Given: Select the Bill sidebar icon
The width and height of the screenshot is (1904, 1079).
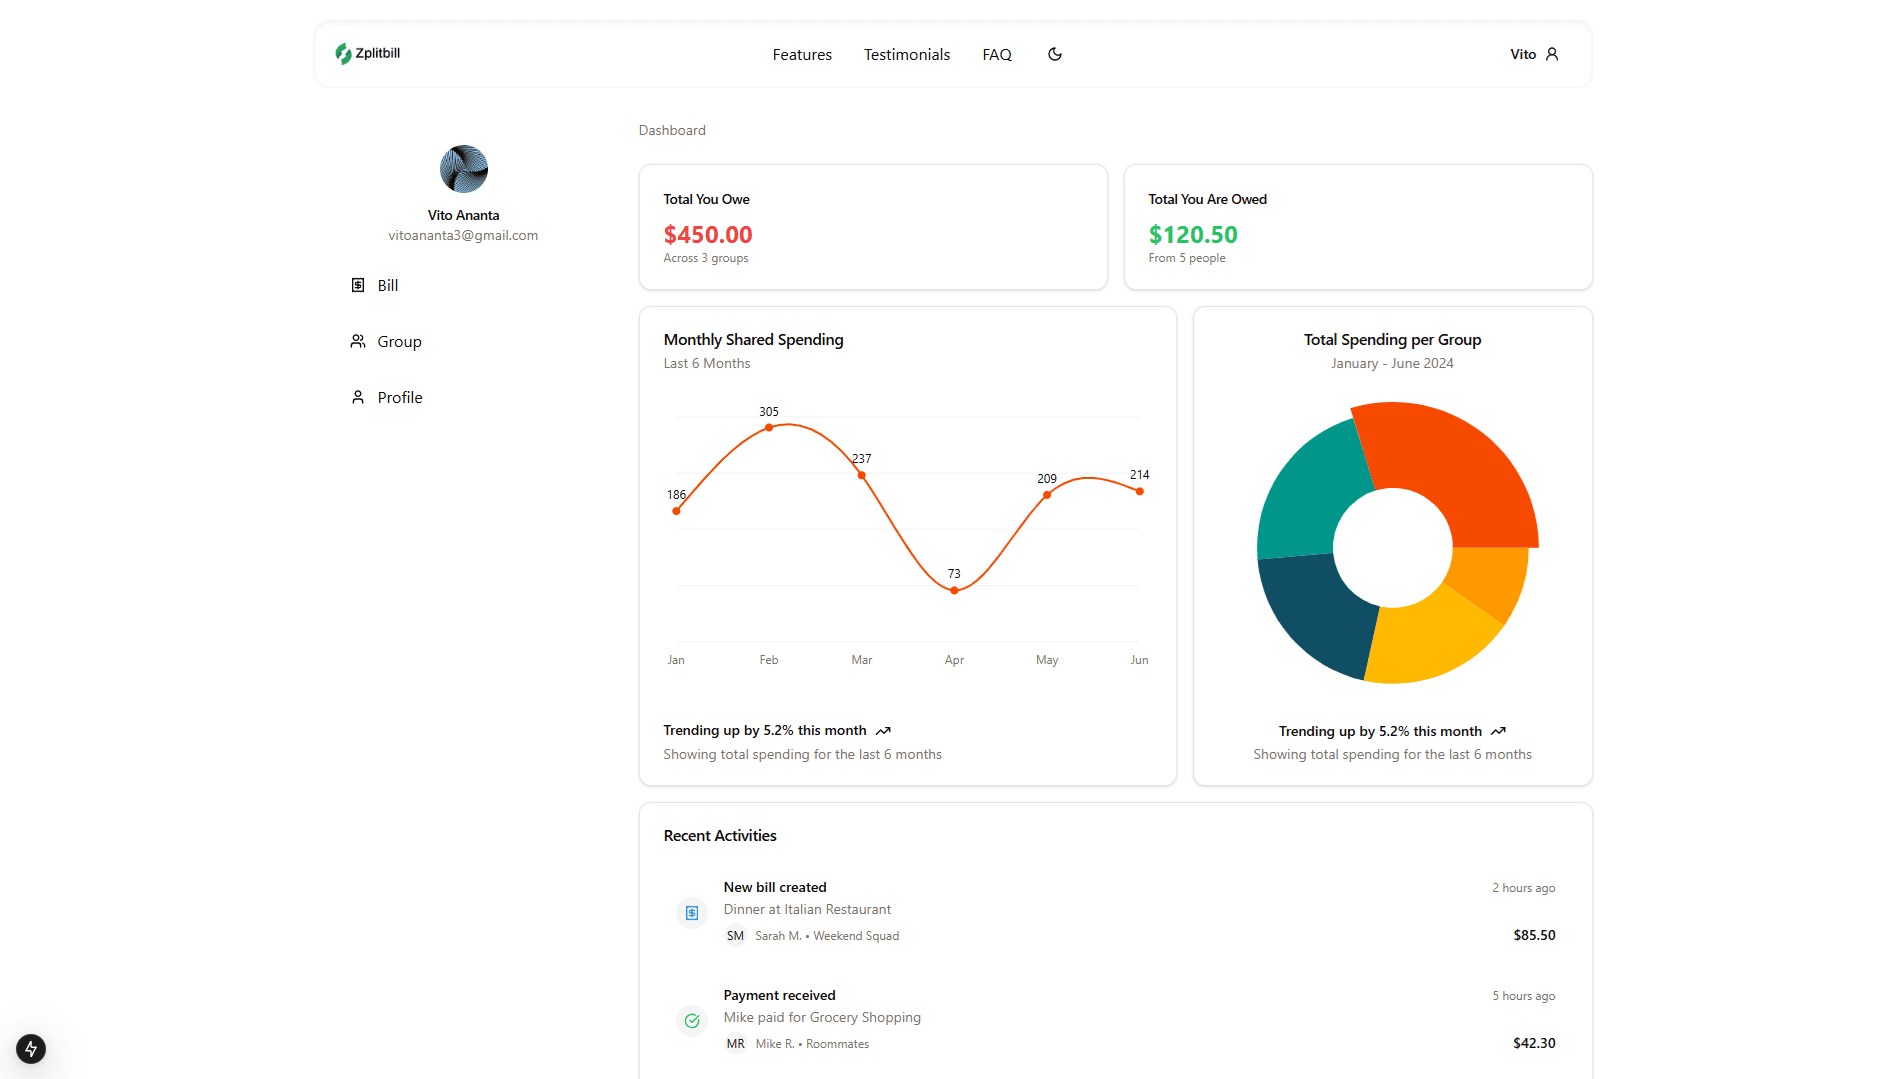Looking at the screenshot, I should click(358, 285).
